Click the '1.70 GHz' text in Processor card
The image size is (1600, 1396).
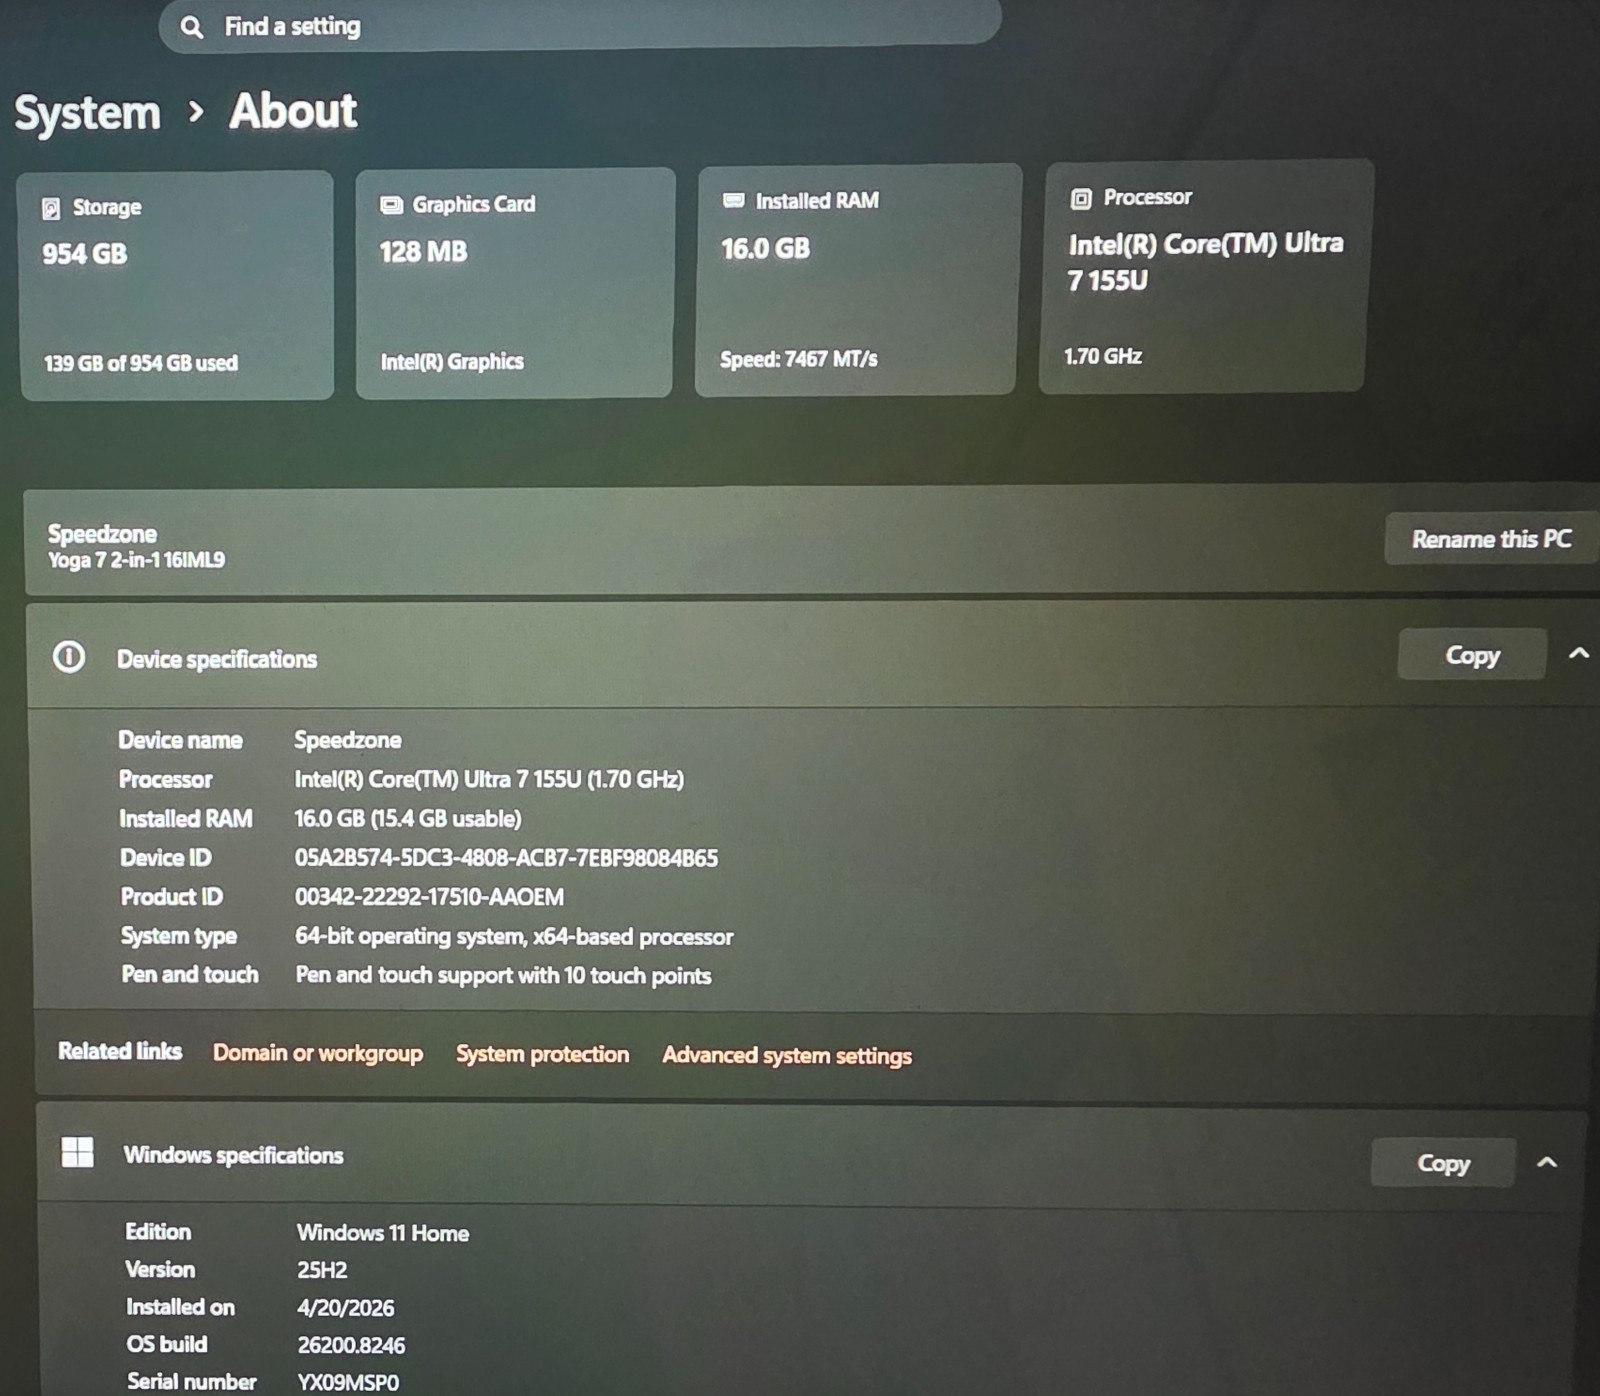tap(1103, 356)
